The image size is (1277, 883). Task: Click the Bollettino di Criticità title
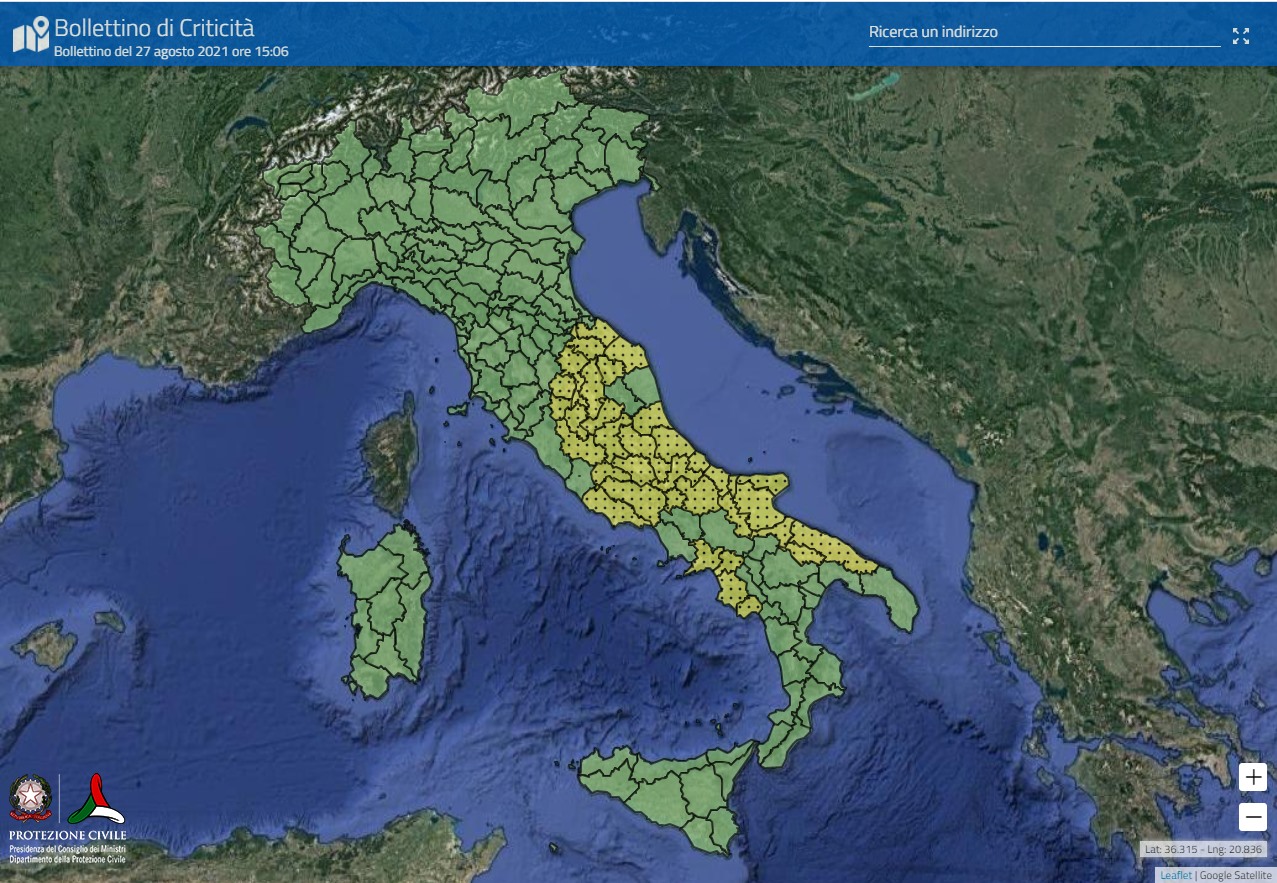(154, 27)
